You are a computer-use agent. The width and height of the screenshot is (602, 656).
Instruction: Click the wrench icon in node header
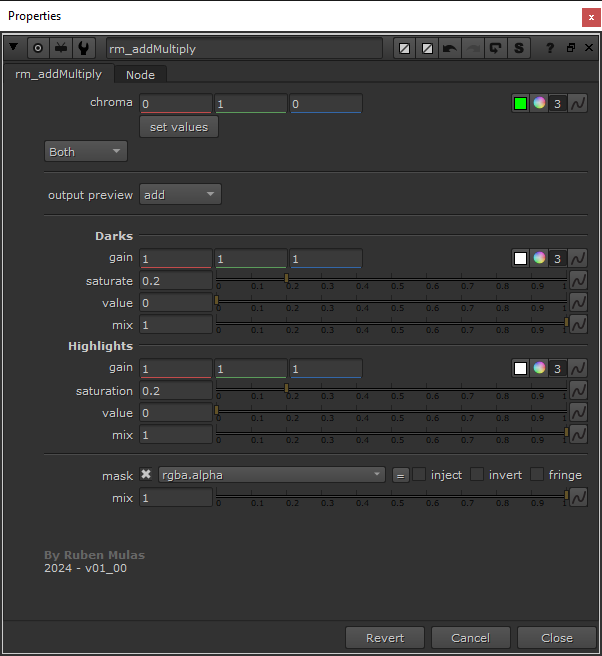[x=85, y=48]
